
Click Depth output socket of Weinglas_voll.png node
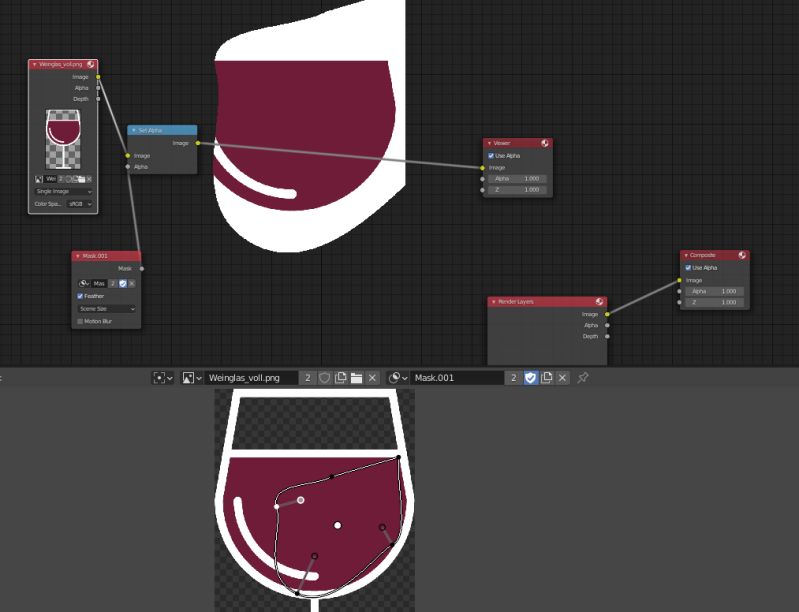[x=98, y=99]
